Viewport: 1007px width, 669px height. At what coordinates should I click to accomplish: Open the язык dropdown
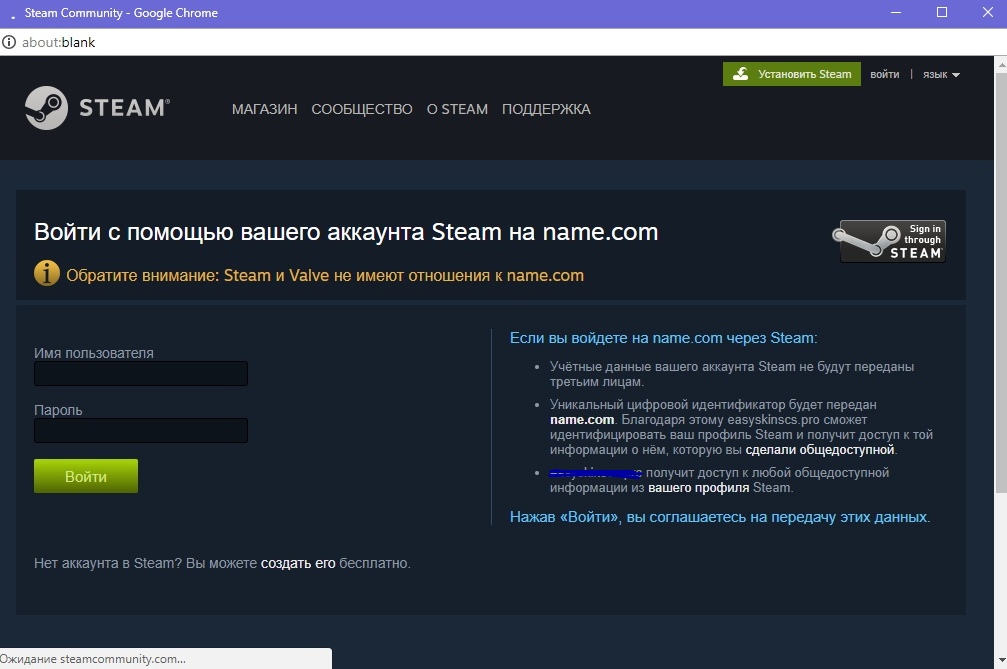[x=938, y=74]
